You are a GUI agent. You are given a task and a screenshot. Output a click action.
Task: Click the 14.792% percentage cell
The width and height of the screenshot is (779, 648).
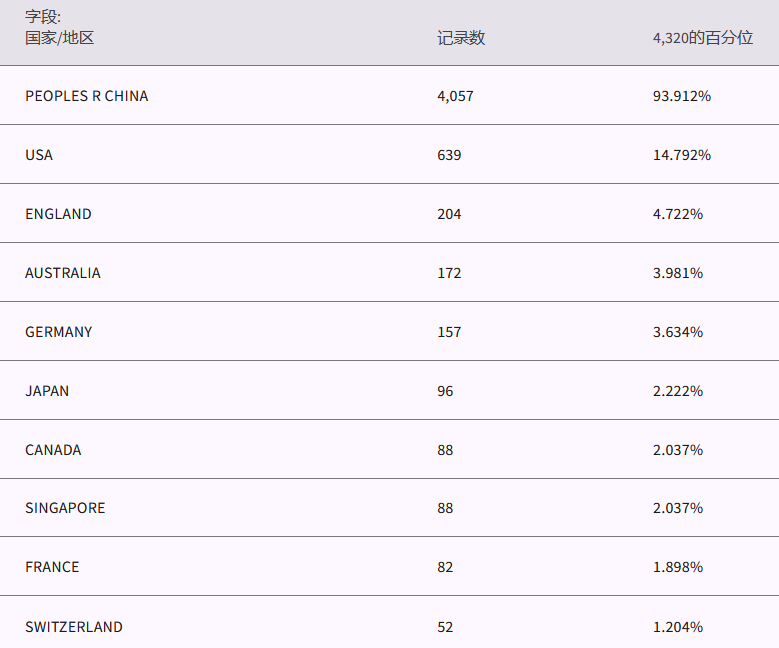point(681,155)
